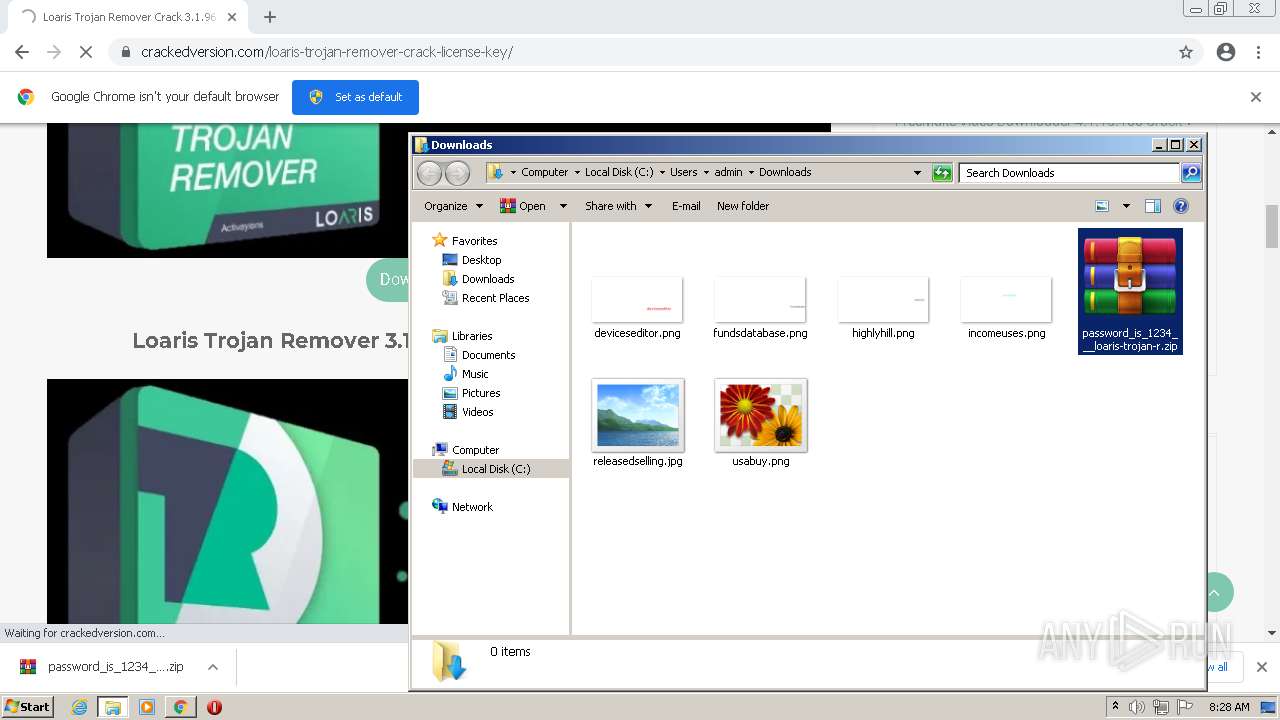Click search magnifier button in explorer
The width and height of the screenshot is (1280, 720).
coord(1191,173)
